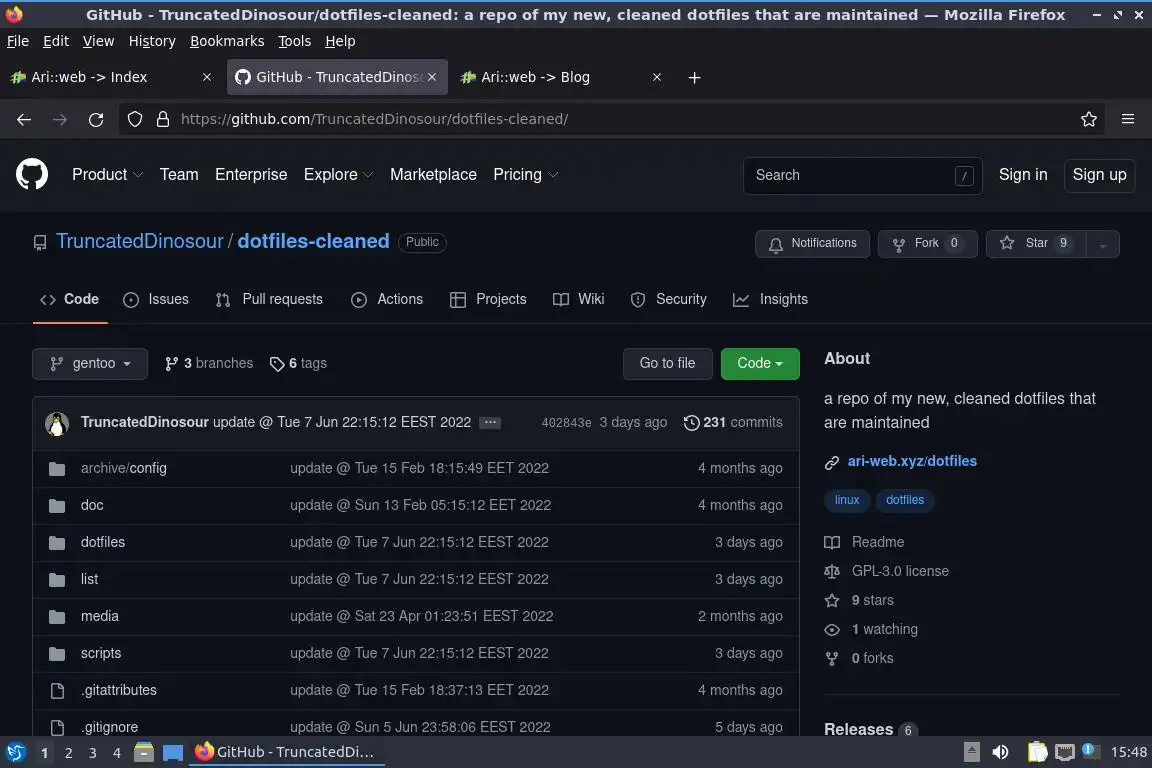Open a new tab with plus icon
The height and width of the screenshot is (768, 1152).
click(x=694, y=77)
